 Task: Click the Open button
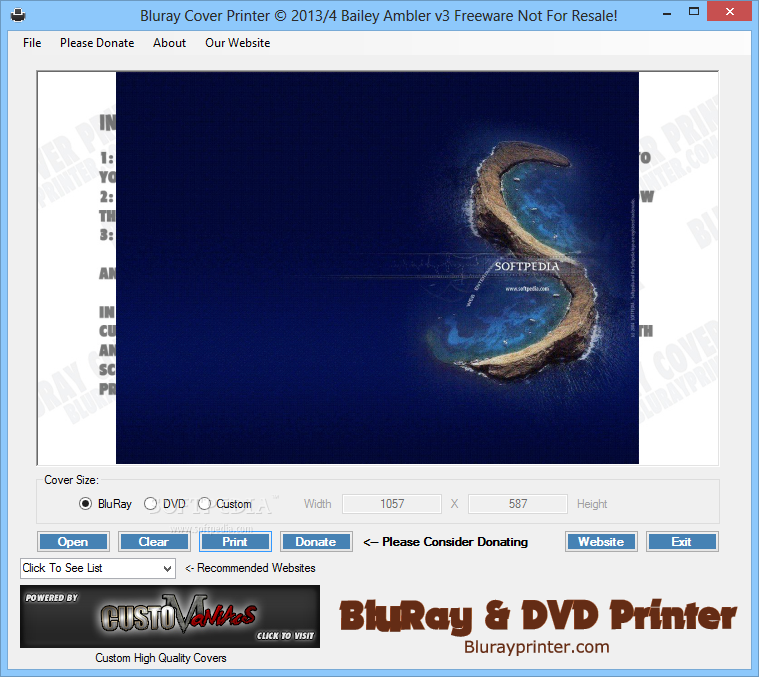click(73, 542)
